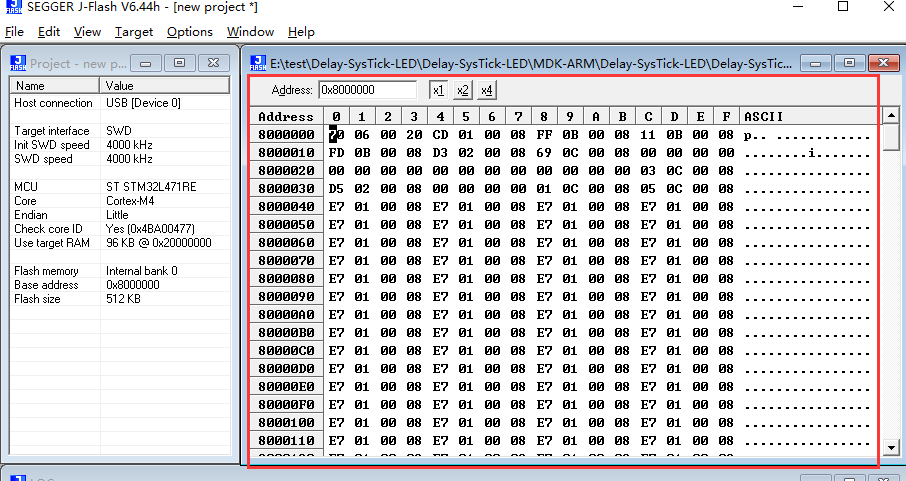The width and height of the screenshot is (906, 481).
Task: Open the View menu
Action: (x=87, y=32)
